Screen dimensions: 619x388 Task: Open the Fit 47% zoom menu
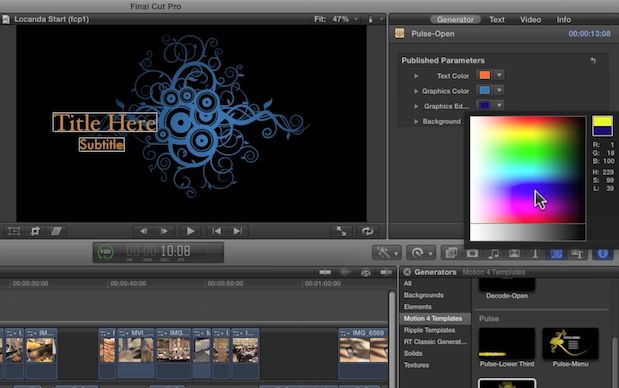336,19
